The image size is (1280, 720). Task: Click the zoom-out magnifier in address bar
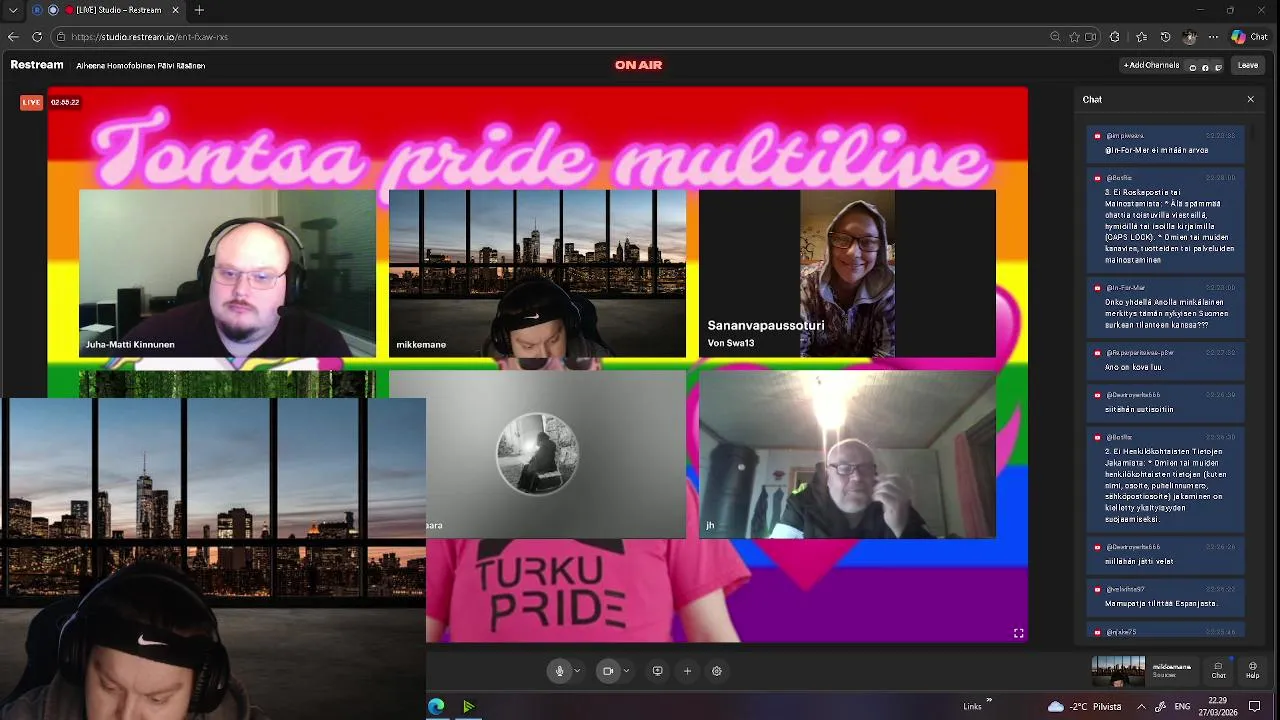click(1055, 37)
